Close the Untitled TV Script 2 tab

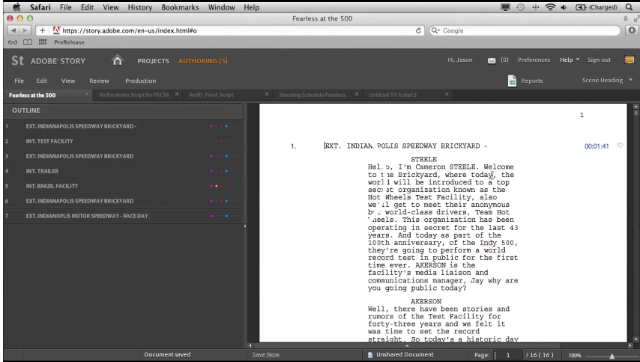(447, 94)
